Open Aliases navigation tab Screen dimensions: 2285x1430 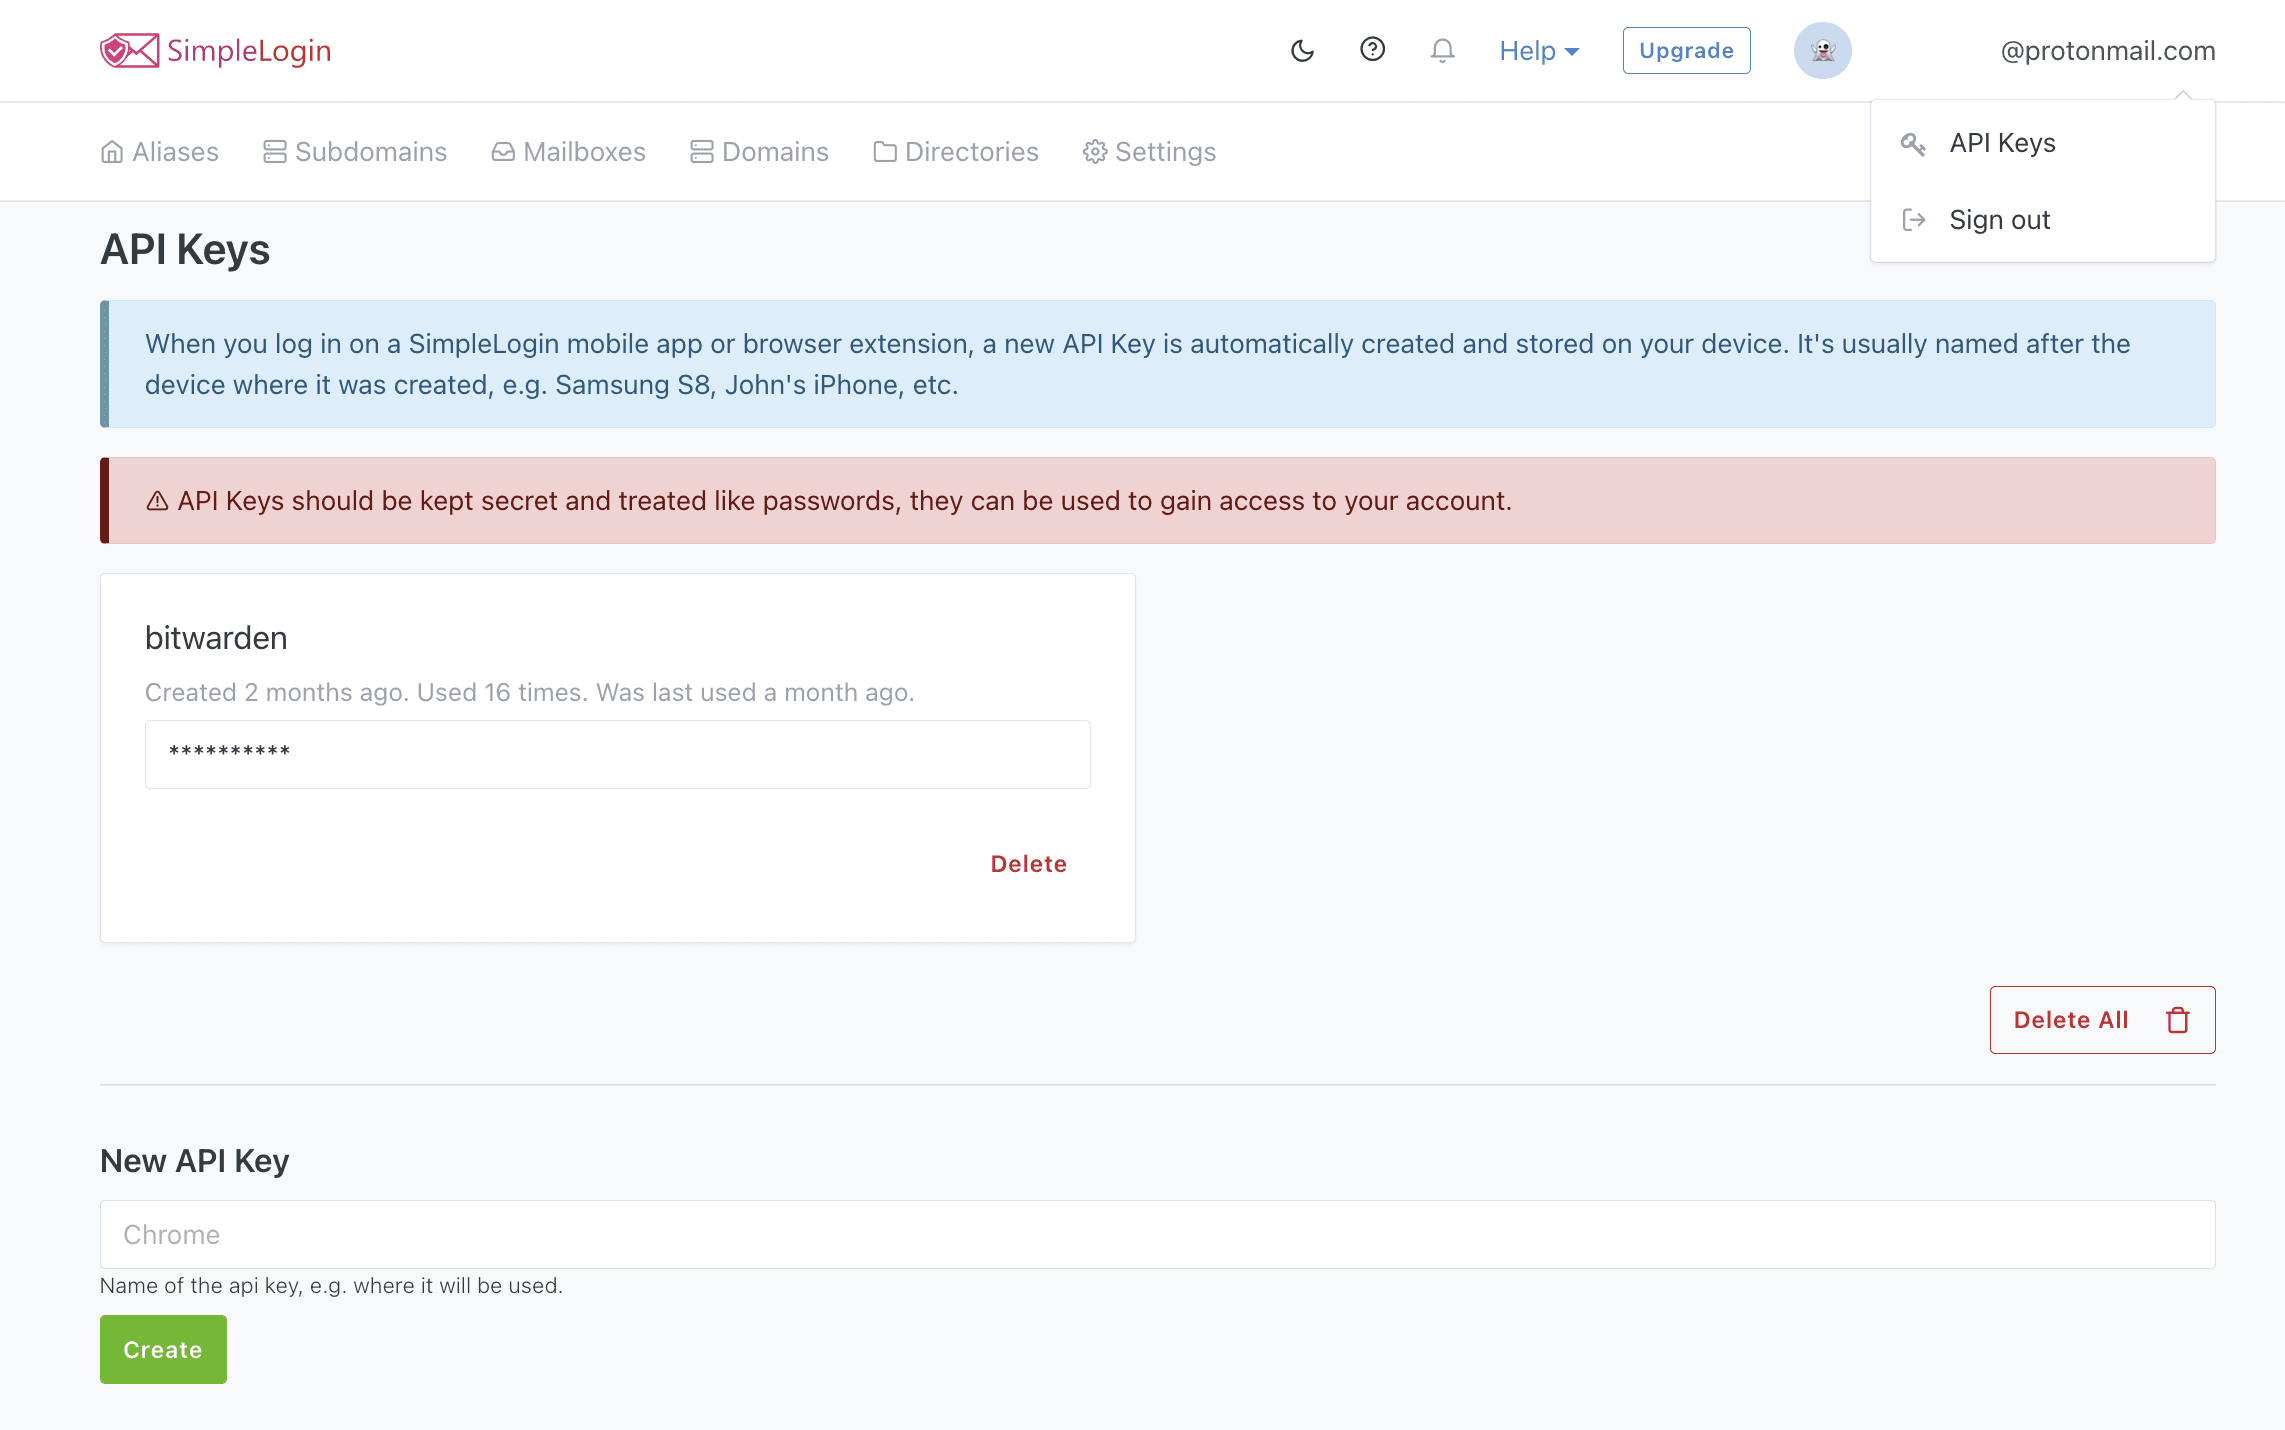pyautogui.click(x=158, y=152)
